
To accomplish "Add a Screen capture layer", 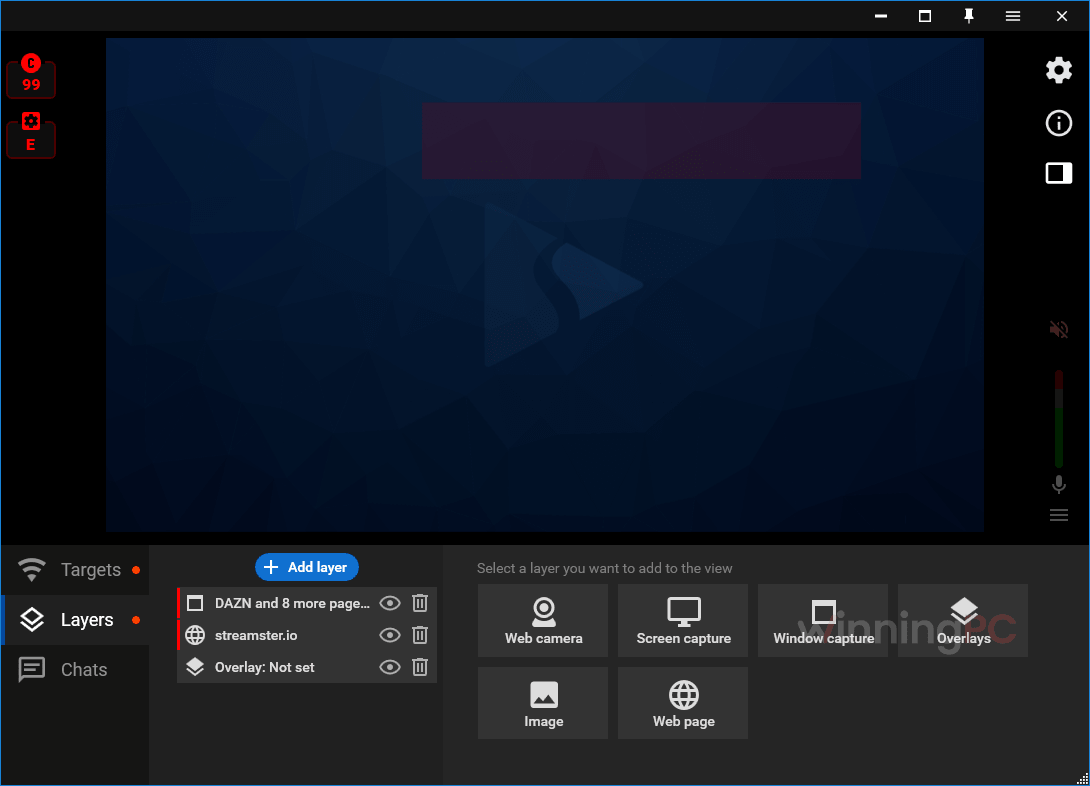I will 683,621.
